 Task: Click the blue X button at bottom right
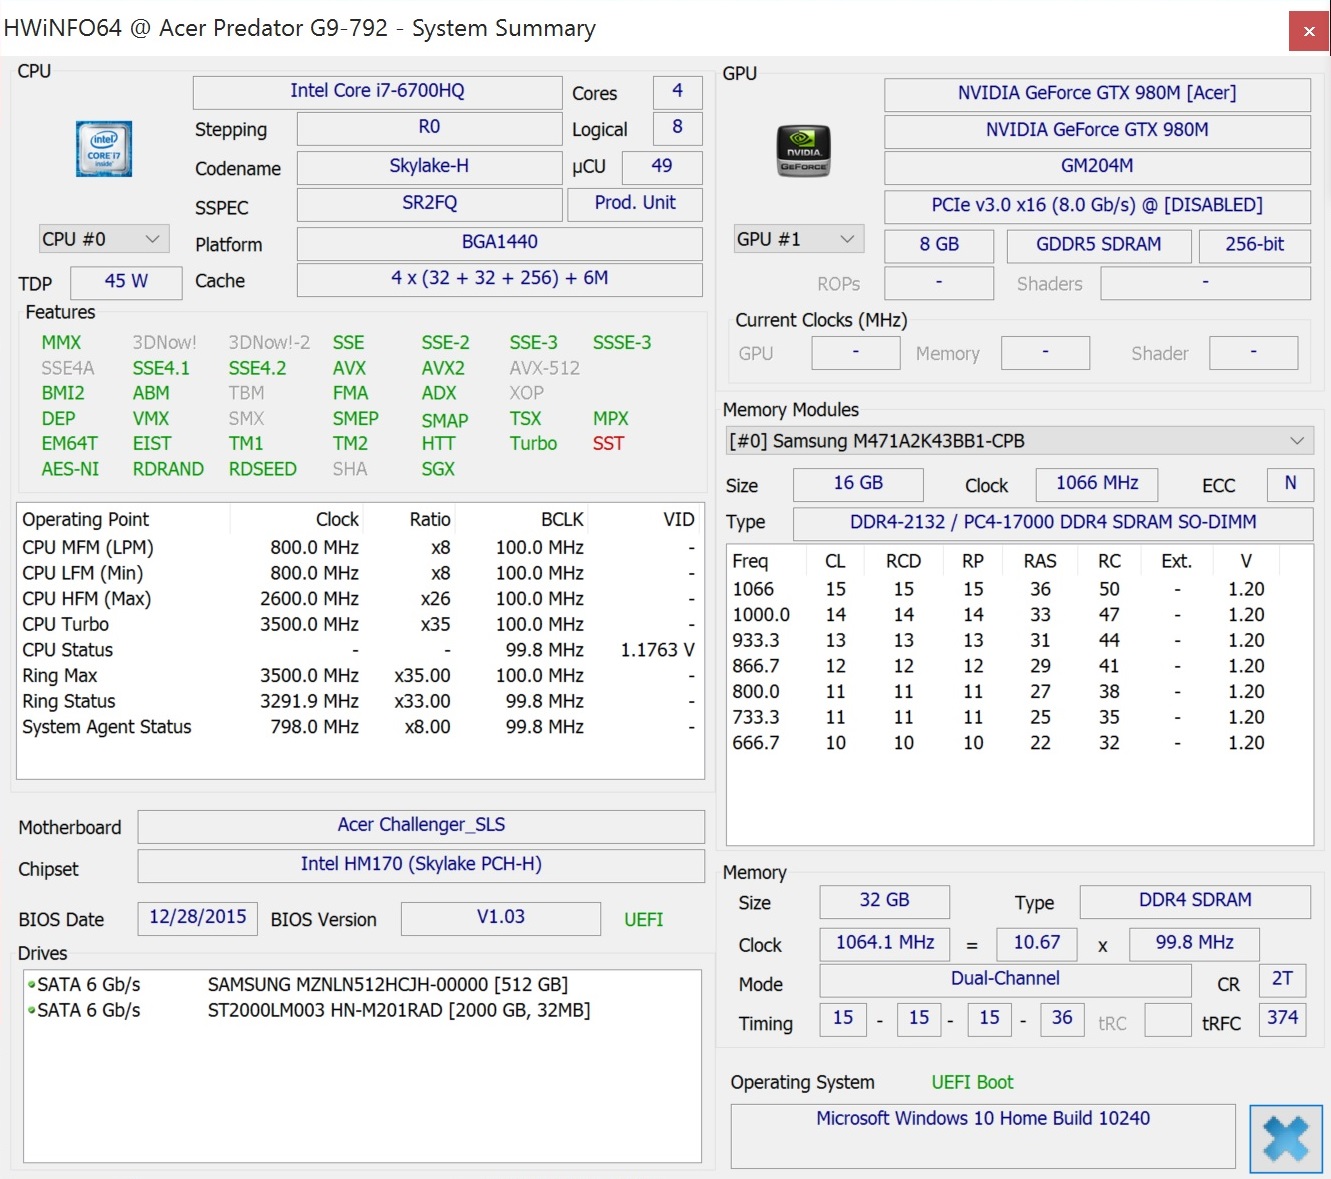pos(1286,1139)
